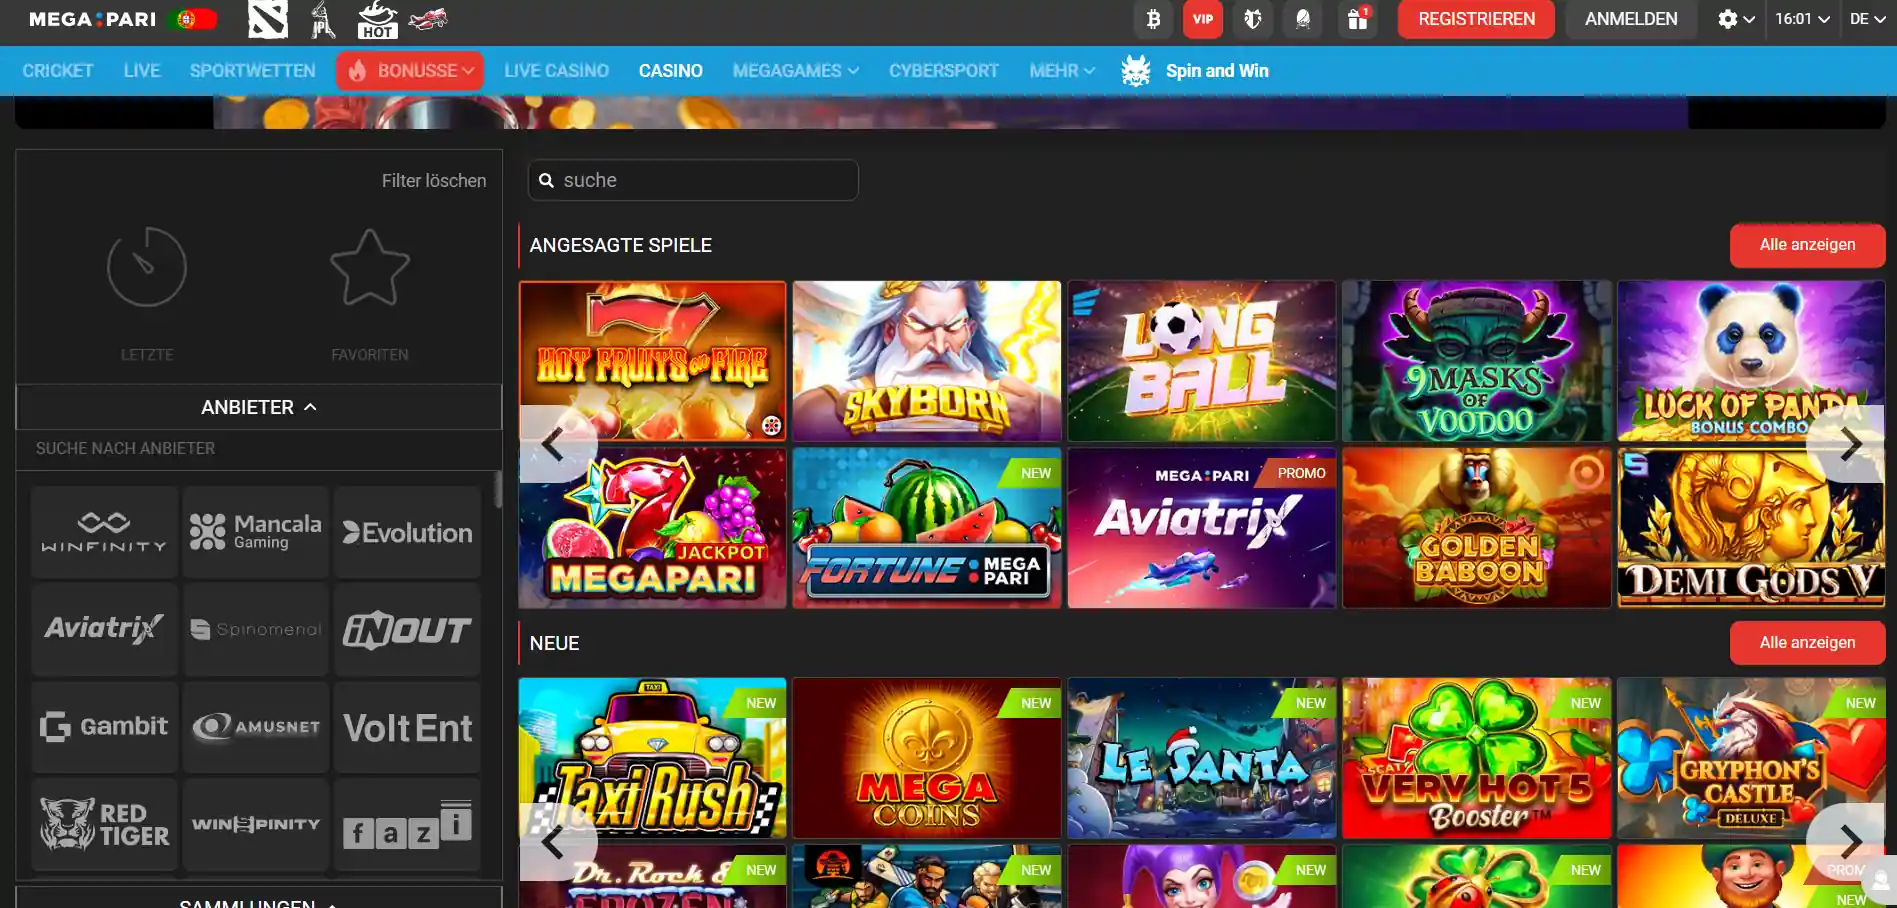Click the Filter löschen link
1897x908 pixels.
[x=433, y=180]
